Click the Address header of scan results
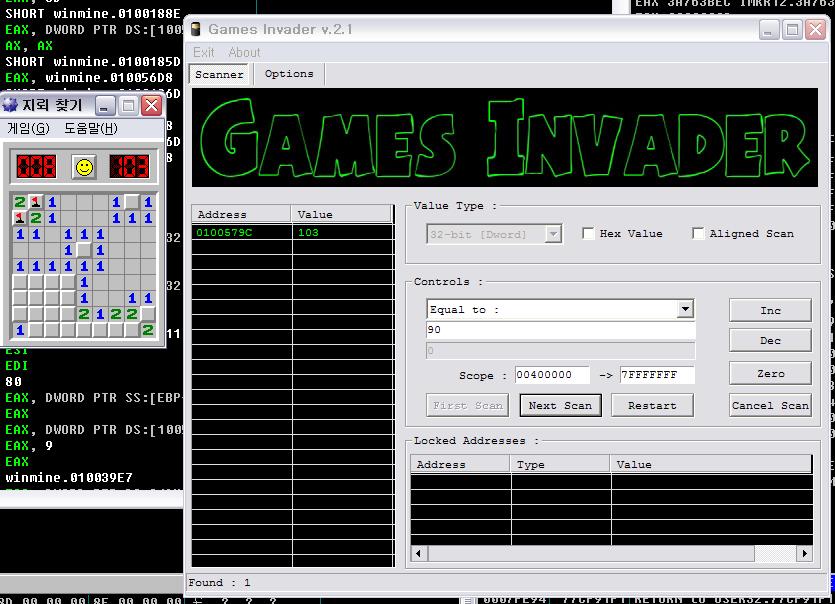This screenshot has height=604, width=835. point(241,214)
